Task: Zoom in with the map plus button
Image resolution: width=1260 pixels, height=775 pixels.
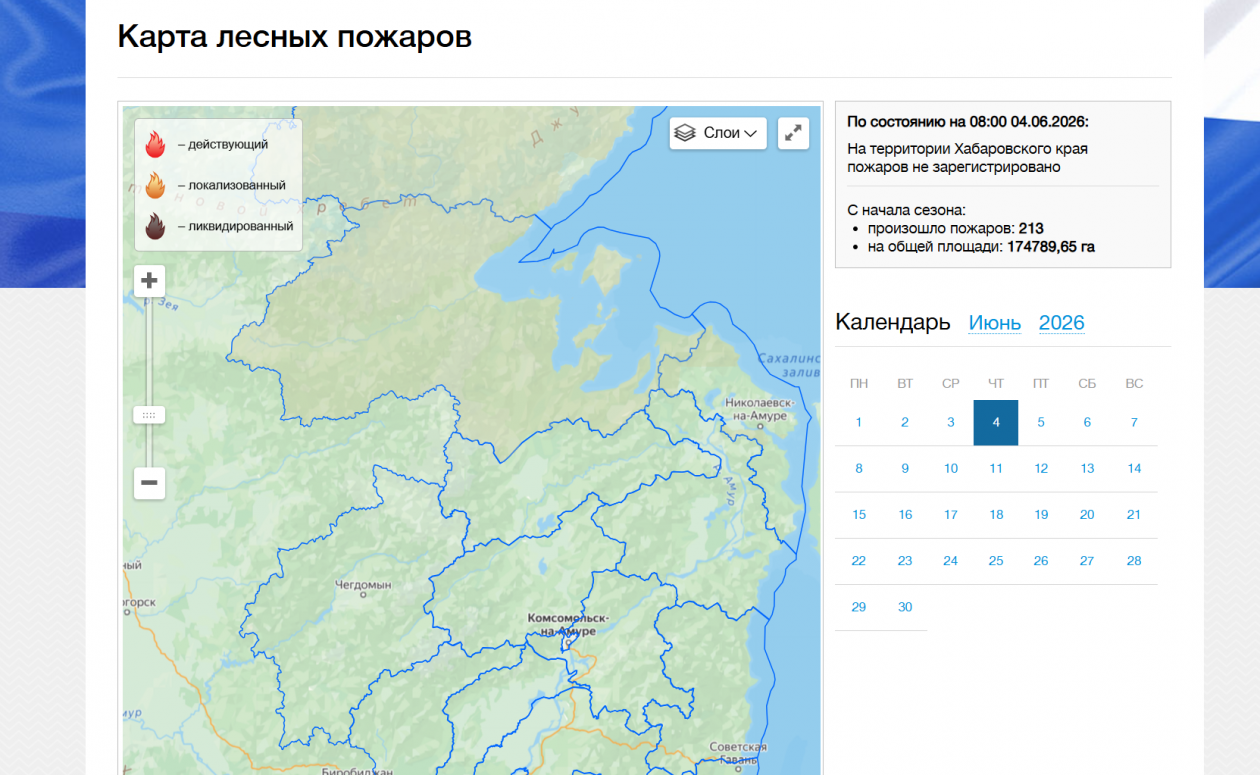Action: 149,280
